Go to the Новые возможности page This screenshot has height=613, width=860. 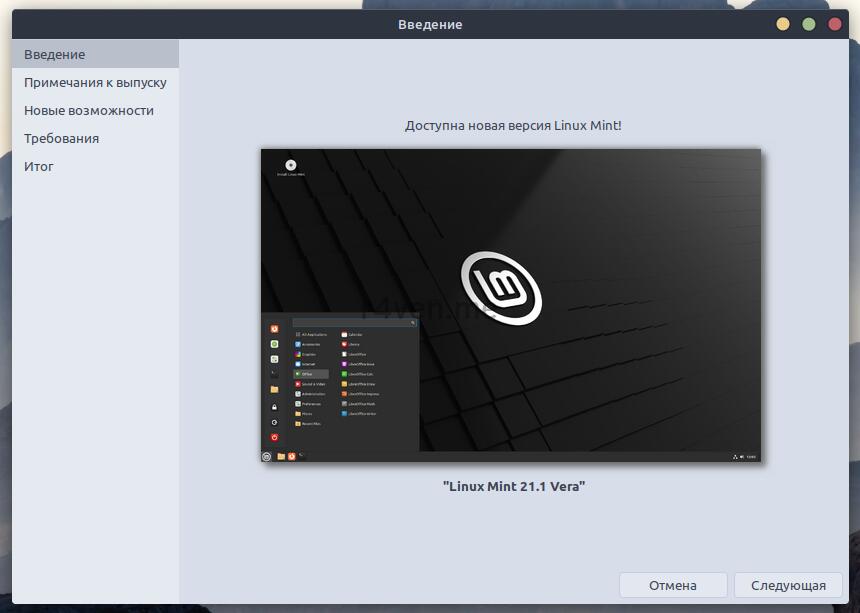(89, 110)
